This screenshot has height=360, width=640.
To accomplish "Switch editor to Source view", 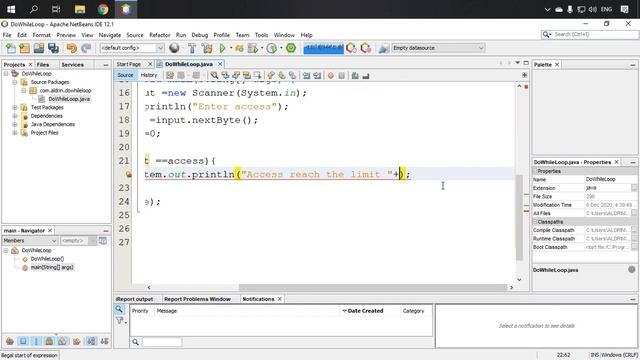I will point(125,75).
